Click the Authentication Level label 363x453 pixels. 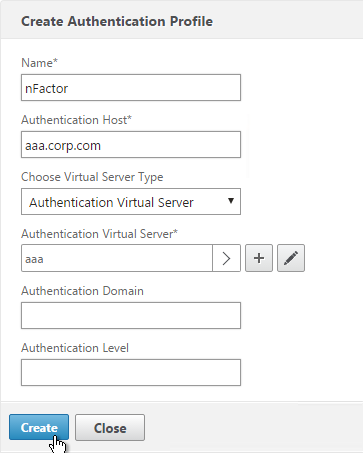pyautogui.click(x=75, y=348)
